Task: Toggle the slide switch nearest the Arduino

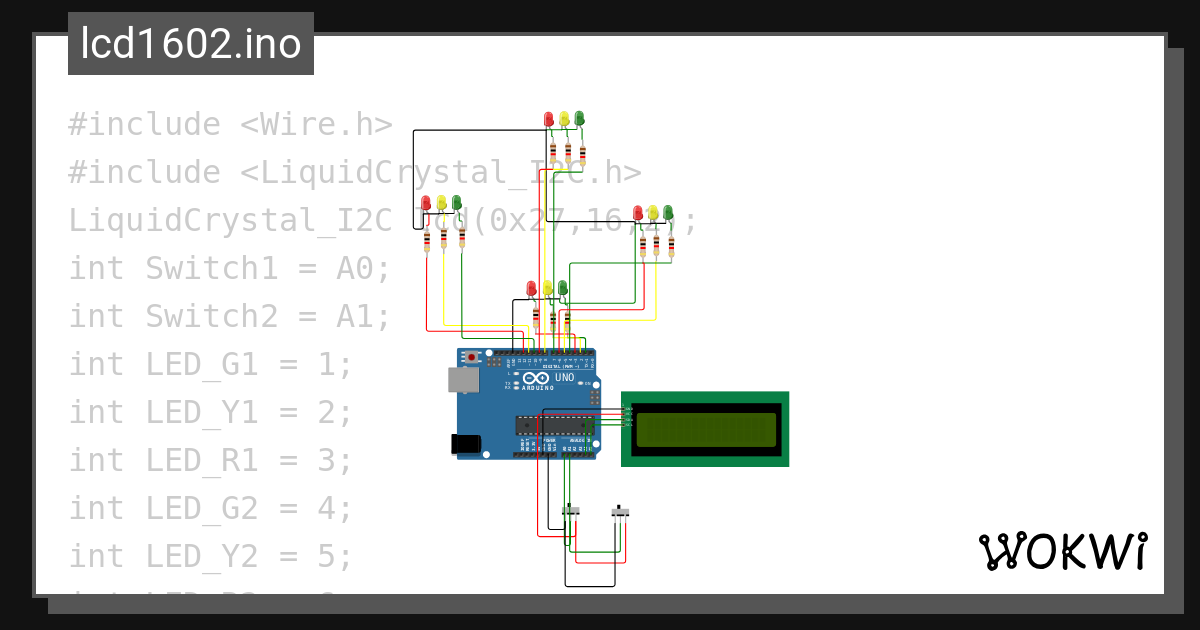Action: pyautogui.click(x=572, y=512)
